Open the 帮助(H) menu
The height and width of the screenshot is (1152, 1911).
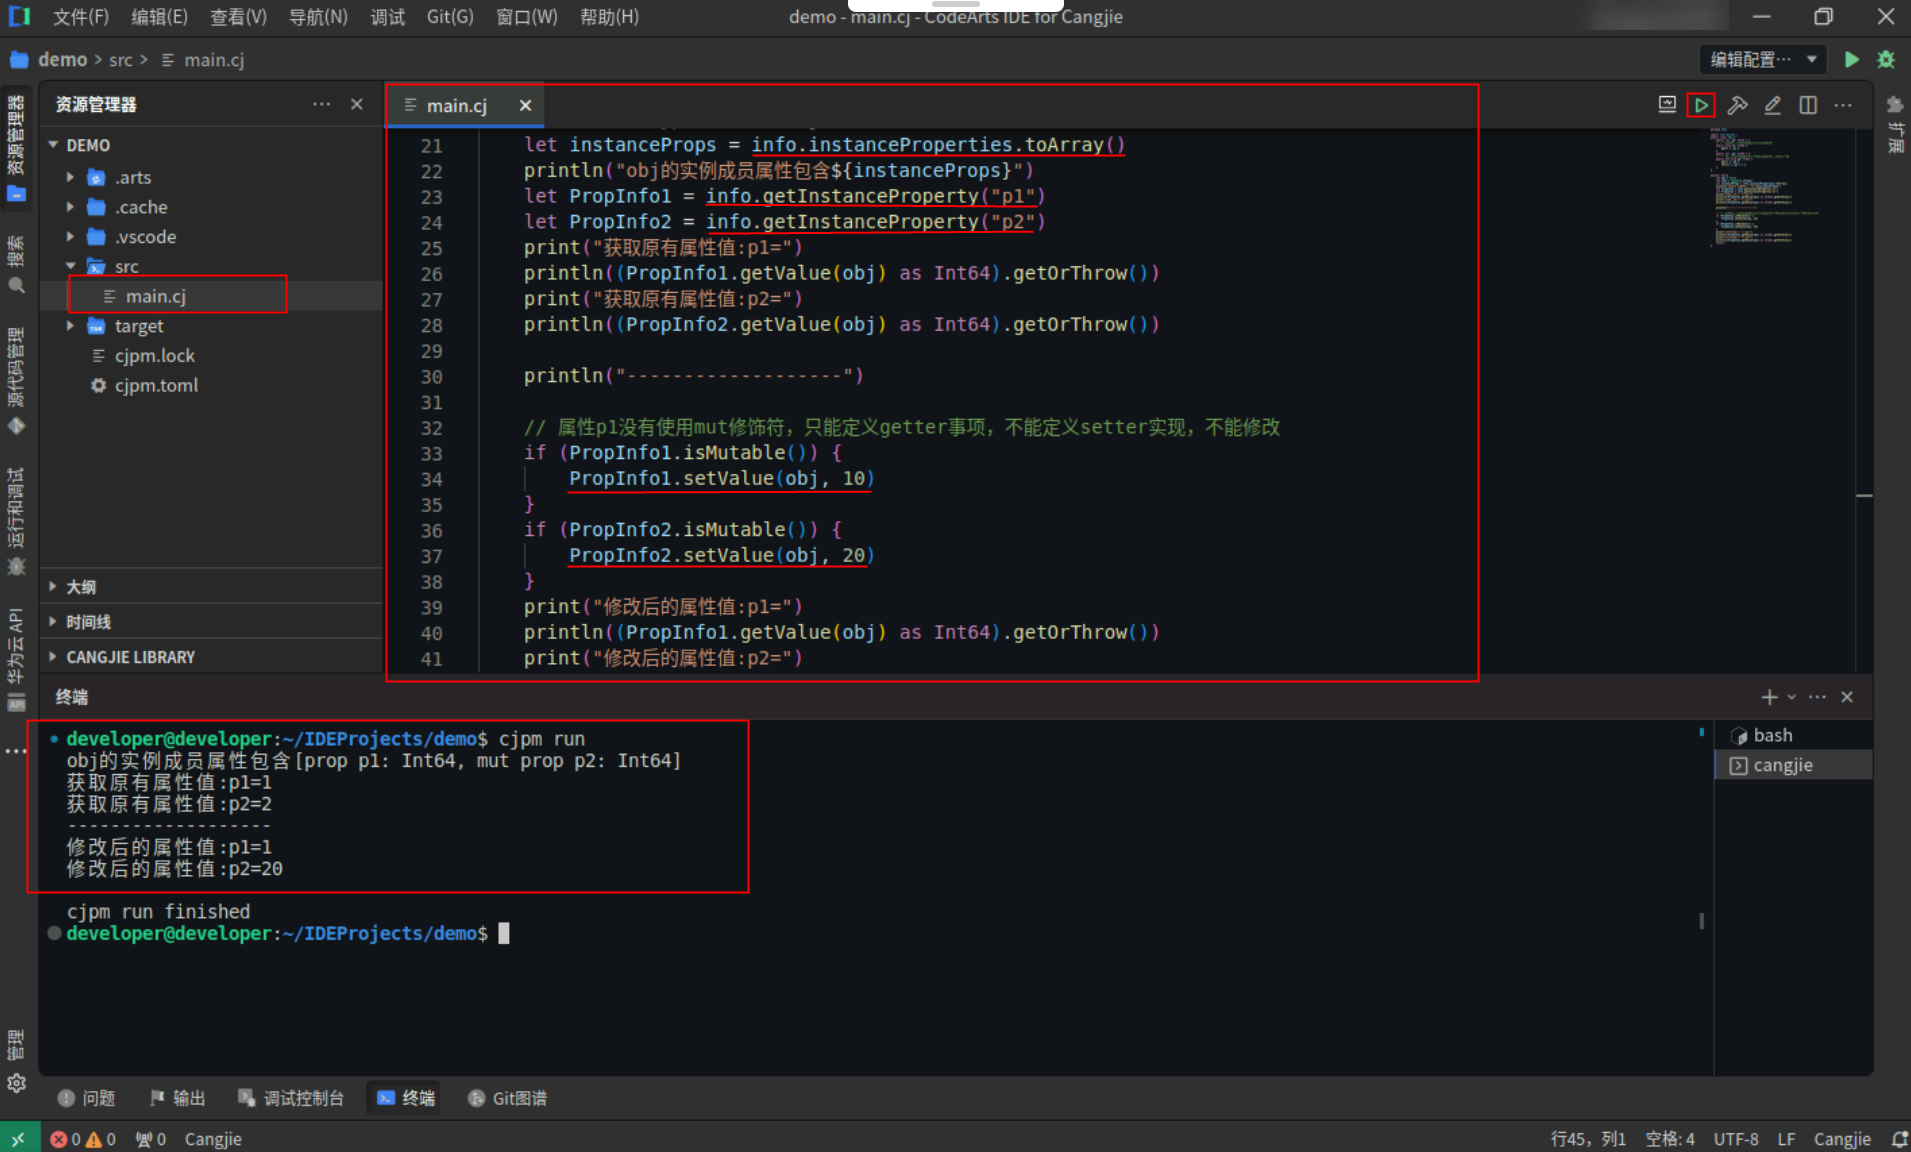pyautogui.click(x=609, y=17)
